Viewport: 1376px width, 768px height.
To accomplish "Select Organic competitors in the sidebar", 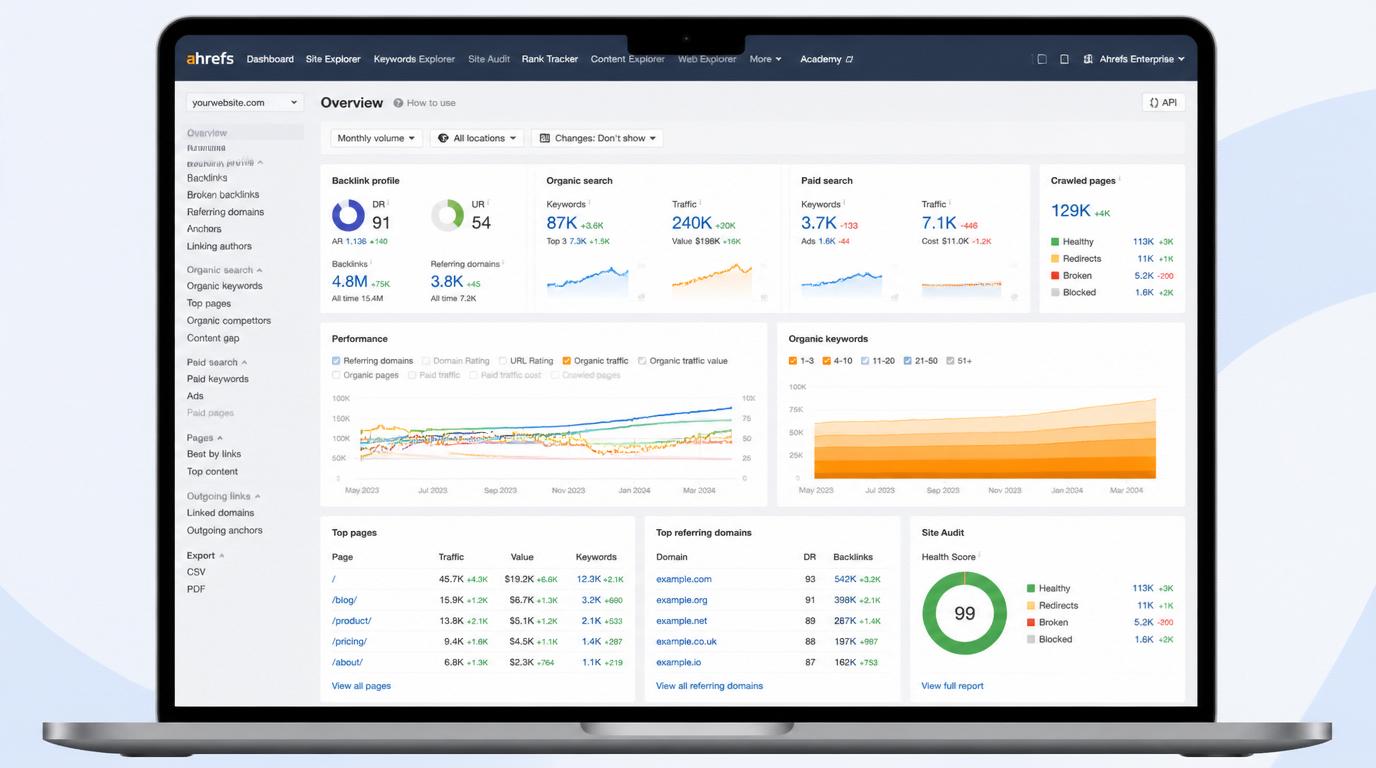I will click(x=229, y=321).
